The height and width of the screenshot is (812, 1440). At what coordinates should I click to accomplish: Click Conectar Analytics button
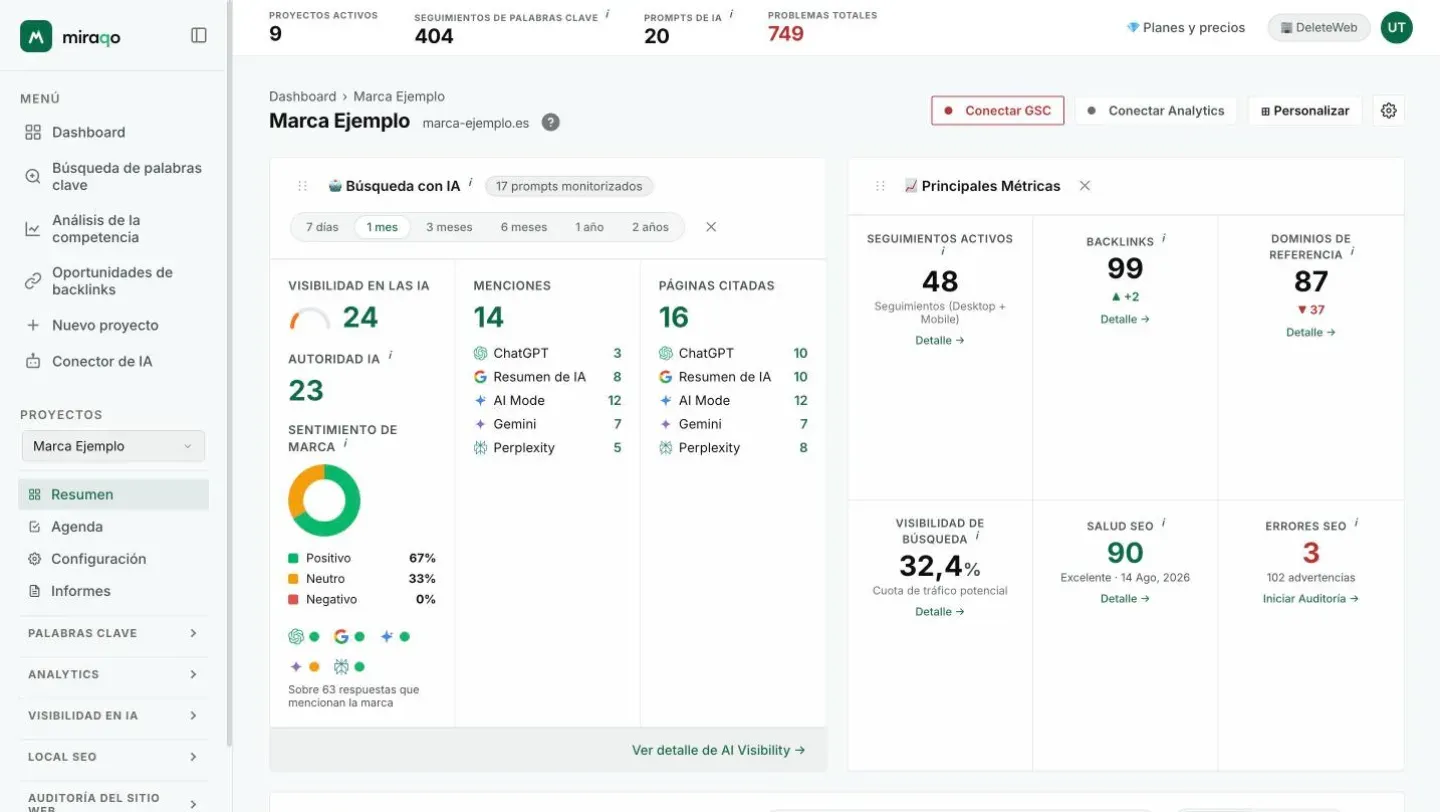click(x=1156, y=110)
